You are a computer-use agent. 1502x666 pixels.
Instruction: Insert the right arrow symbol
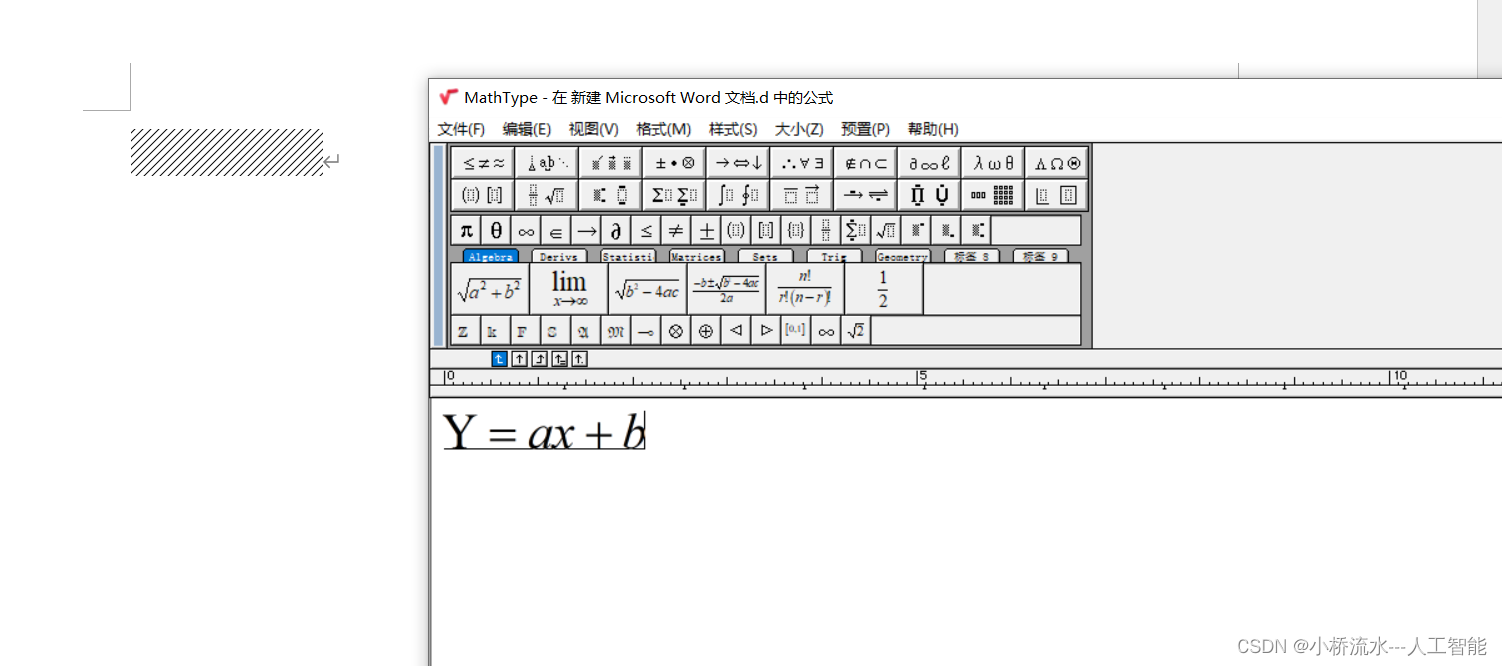(586, 231)
